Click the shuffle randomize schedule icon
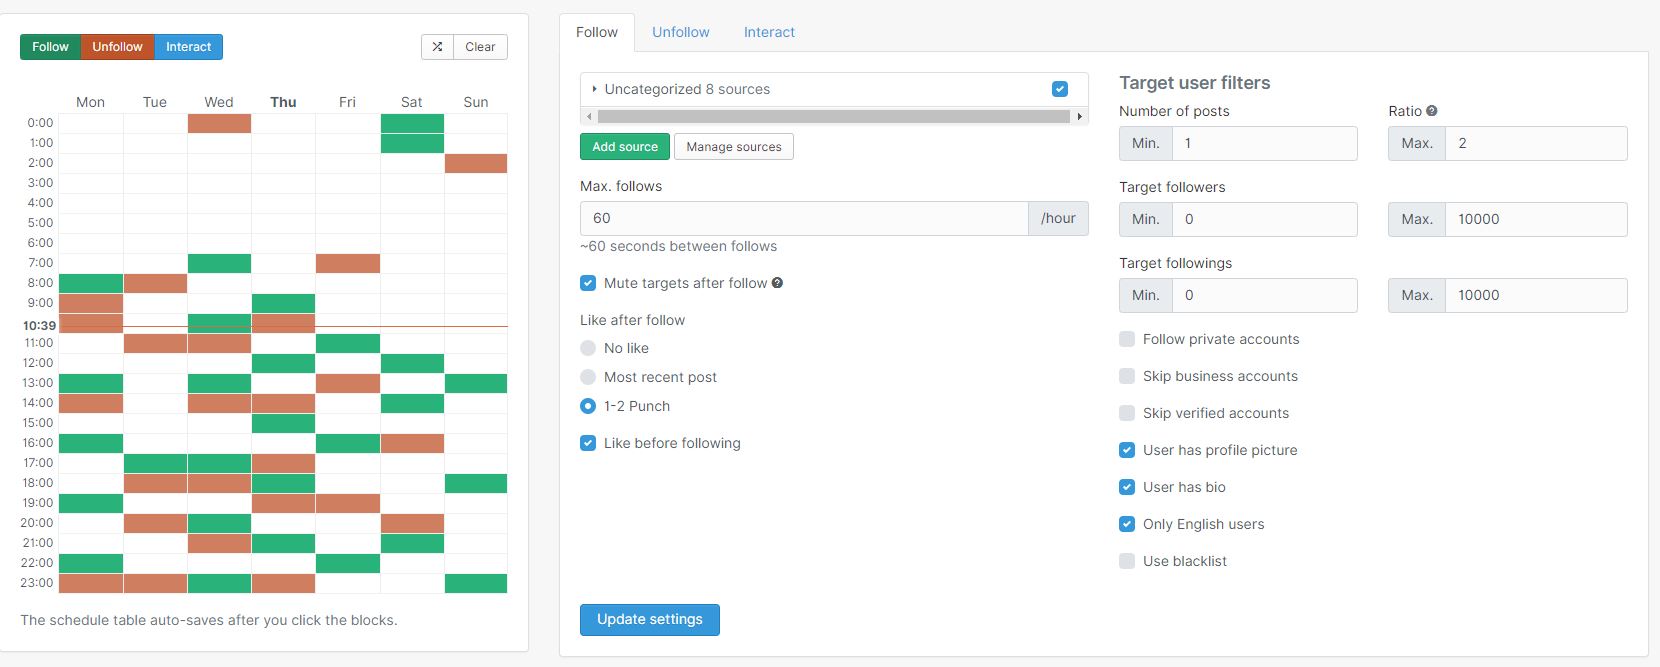The image size is (1660, 667). pyautogui.click(x=437, y=47)
